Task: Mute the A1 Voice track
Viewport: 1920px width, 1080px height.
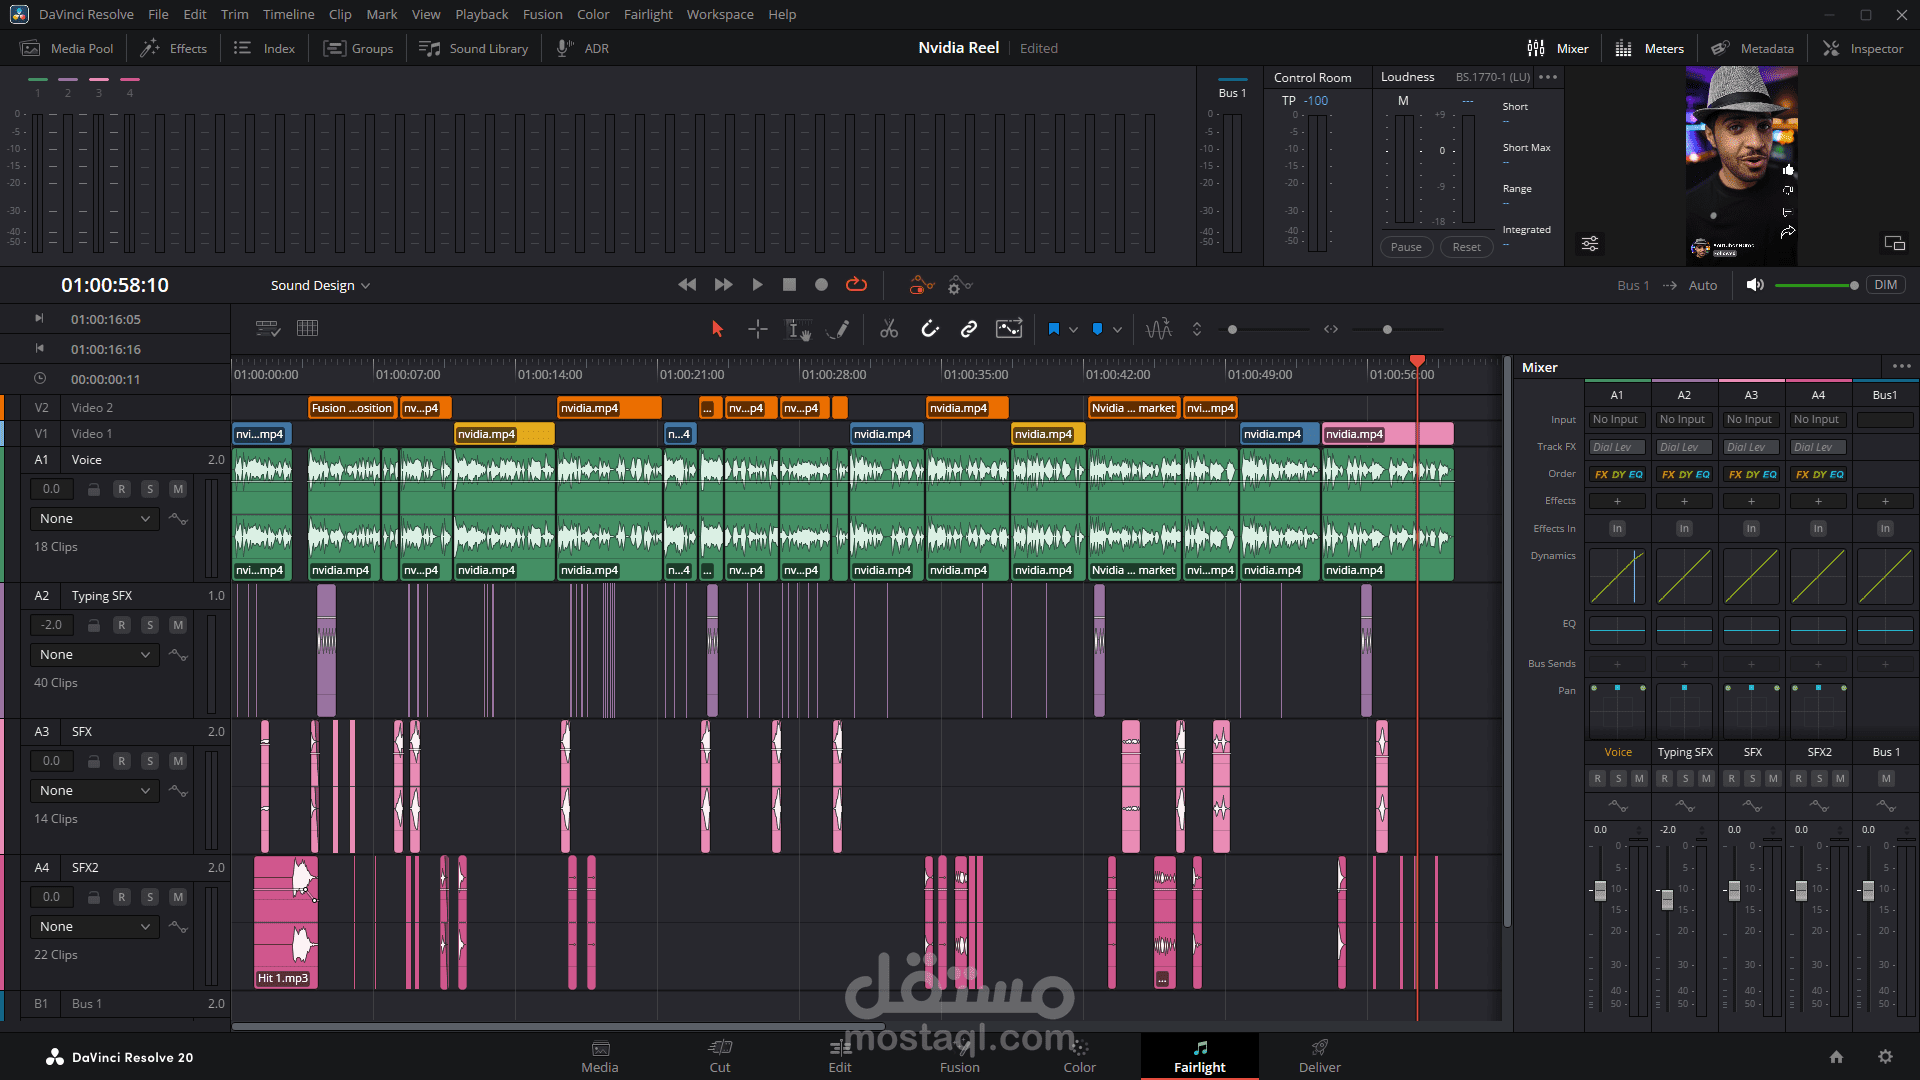Action: 177,489
